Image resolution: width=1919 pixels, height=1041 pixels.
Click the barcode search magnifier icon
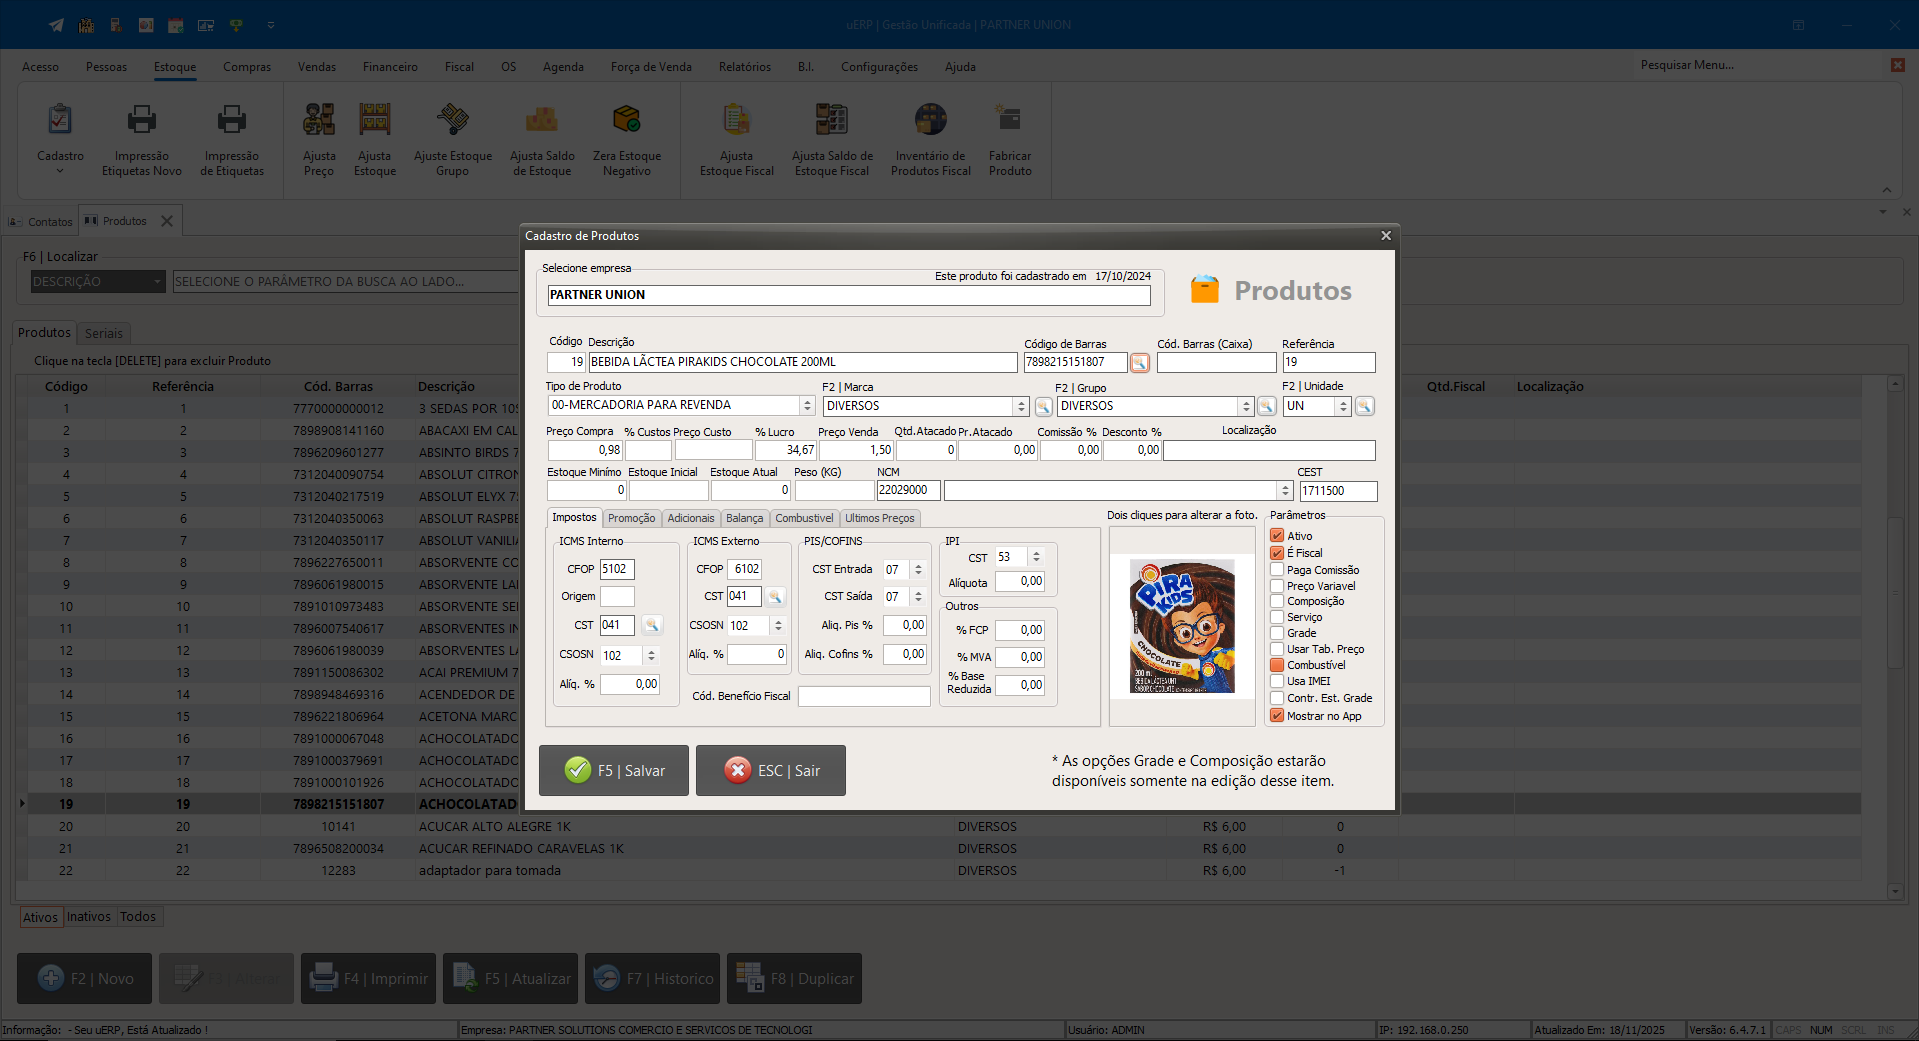click(1139, 363)
